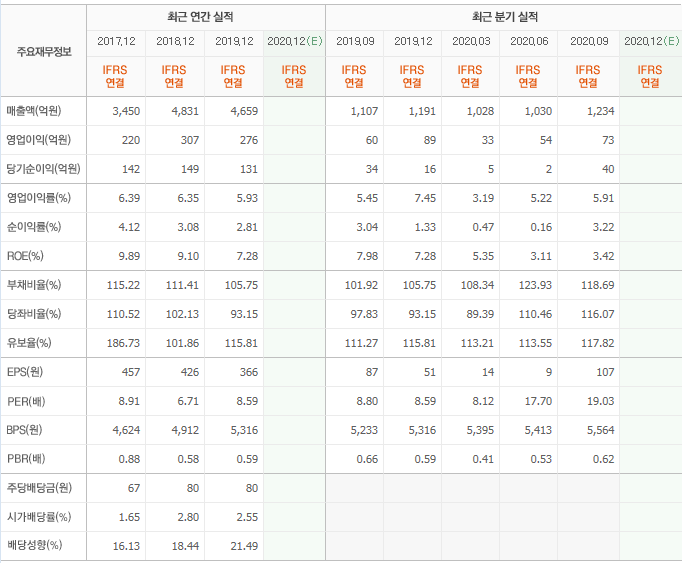The width and height of the screenshot is (685, 563).
Task: Click the operating profit value 307
Action: (190, 140)
